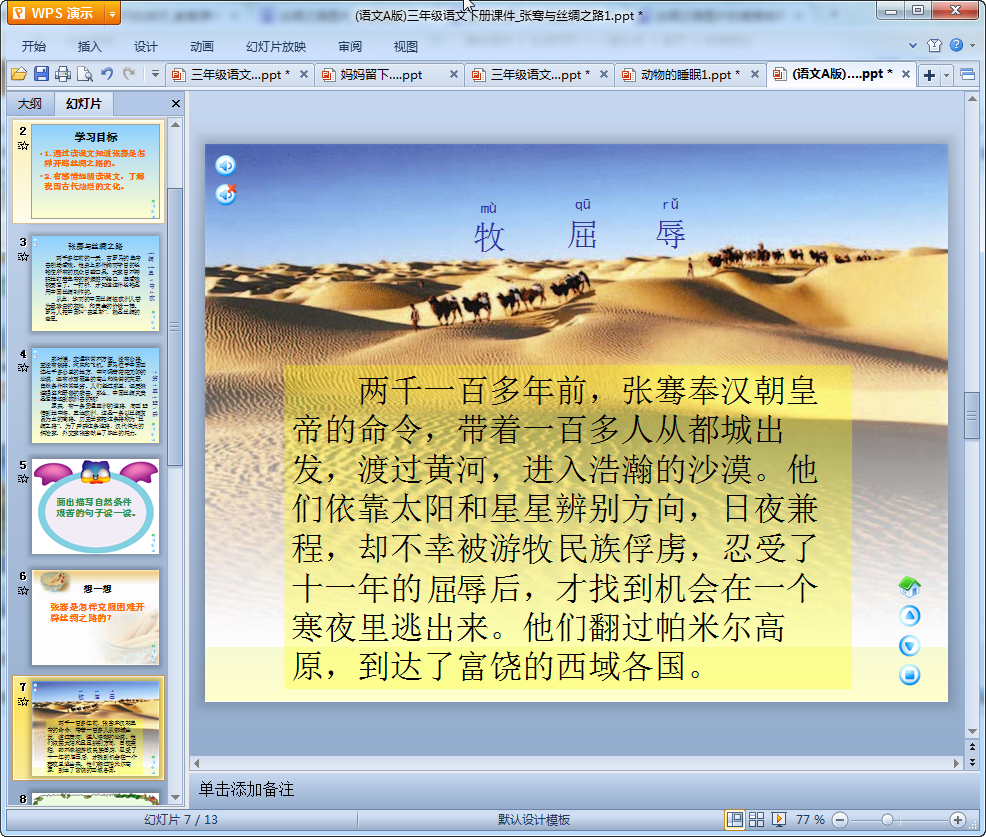Open the skin (shirt) icon
The image size is (986, 837).
(x=935, y=46)
